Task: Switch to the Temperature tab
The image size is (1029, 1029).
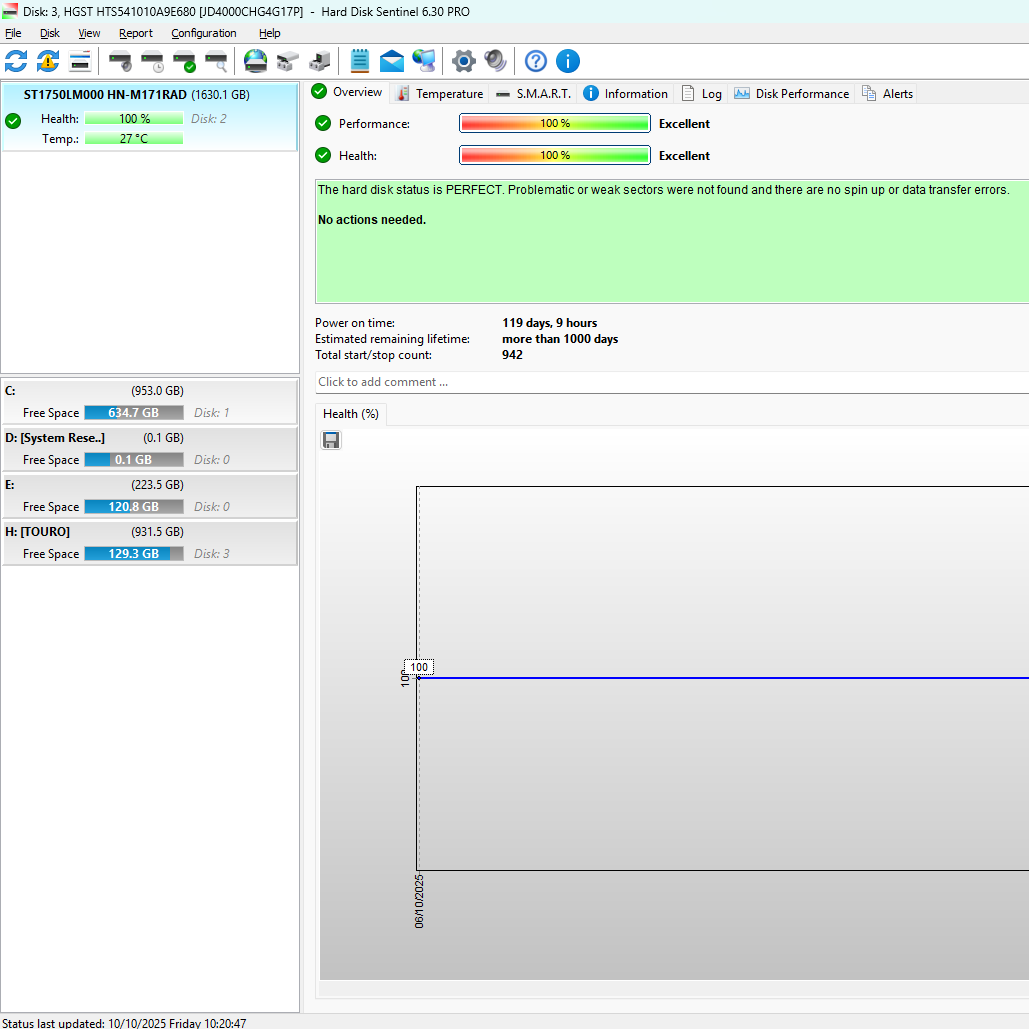Action: coord(439,94)
